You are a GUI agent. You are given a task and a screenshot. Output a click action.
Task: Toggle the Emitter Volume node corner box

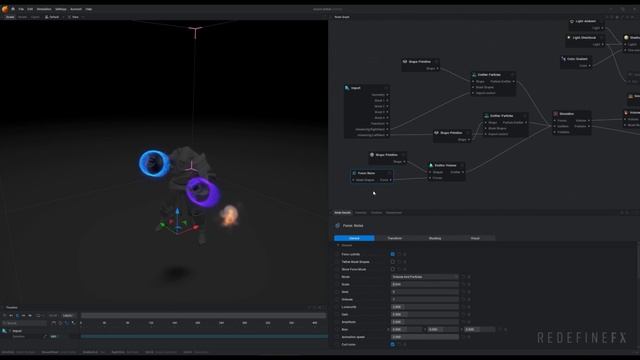pos(462,165)
